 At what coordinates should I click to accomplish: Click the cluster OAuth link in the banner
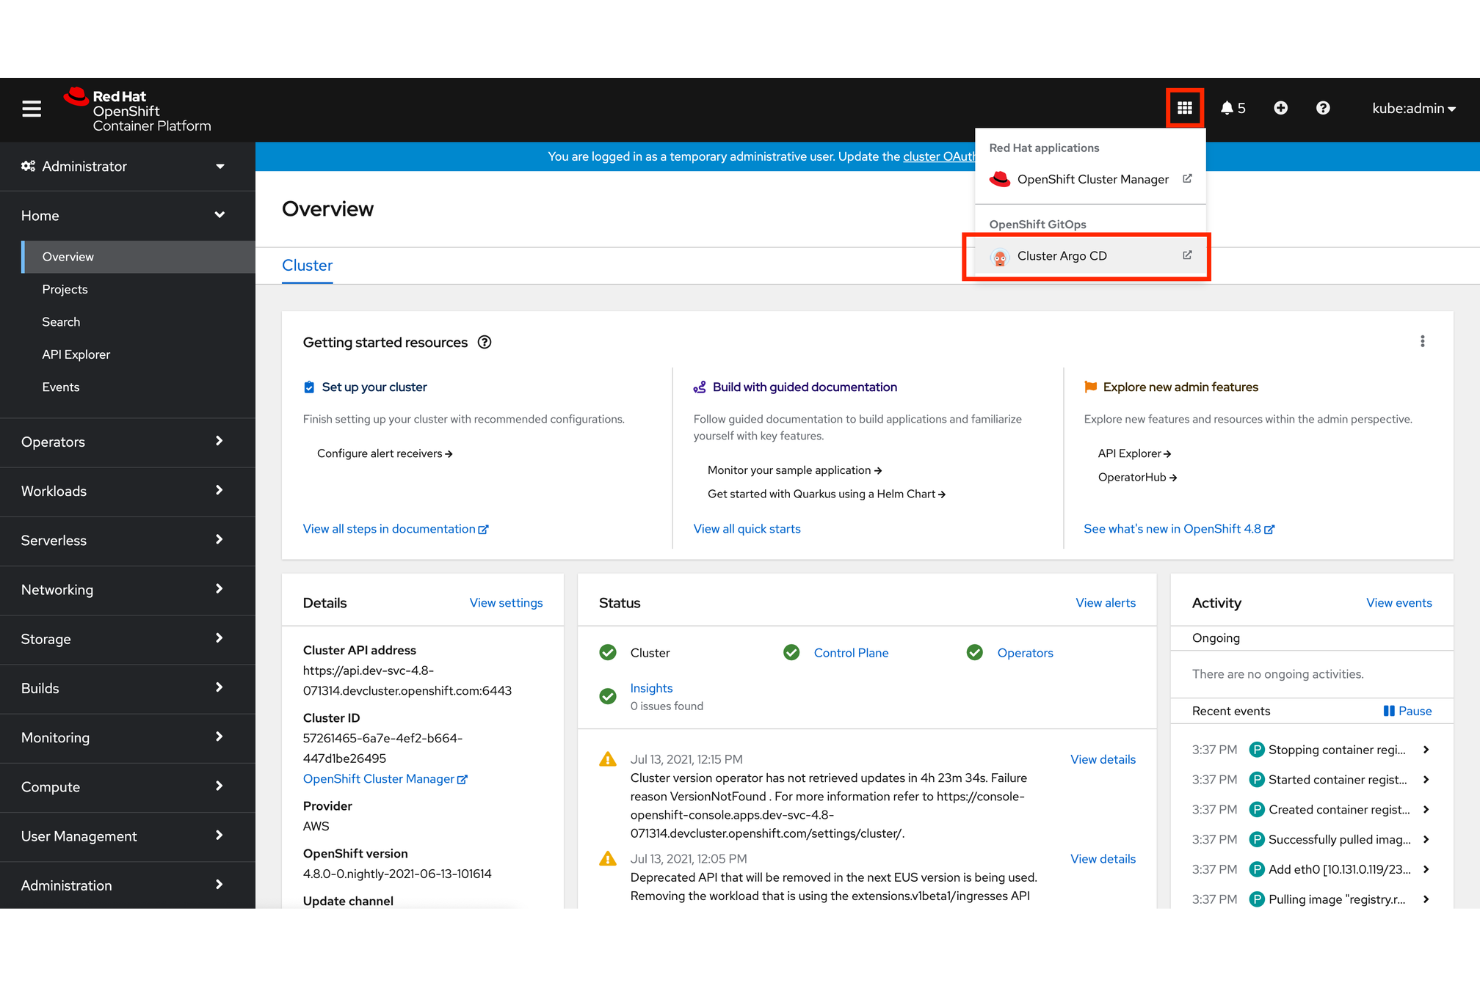click(939, 157)
